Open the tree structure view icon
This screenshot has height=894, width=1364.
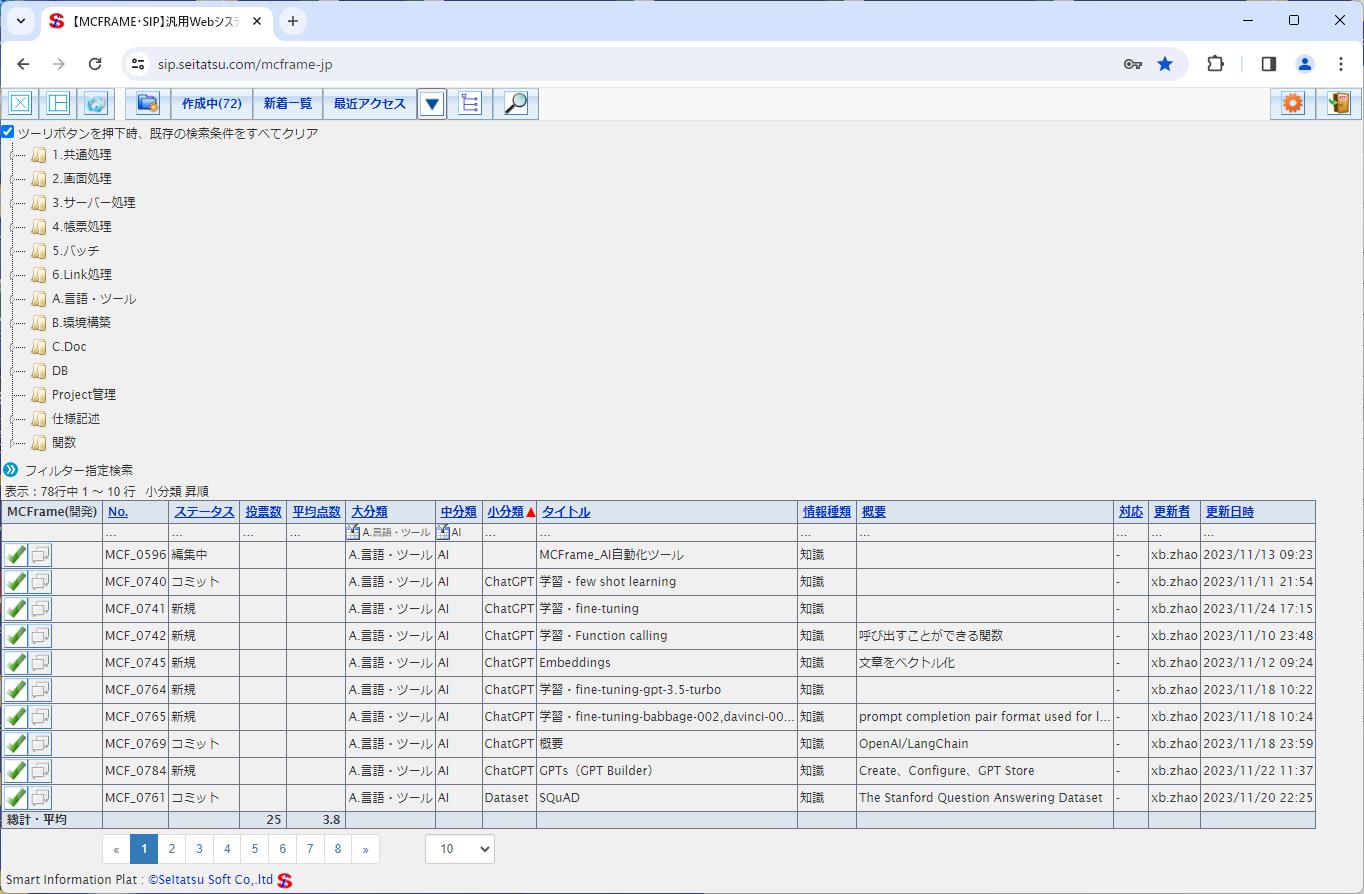tap(470, 103)
